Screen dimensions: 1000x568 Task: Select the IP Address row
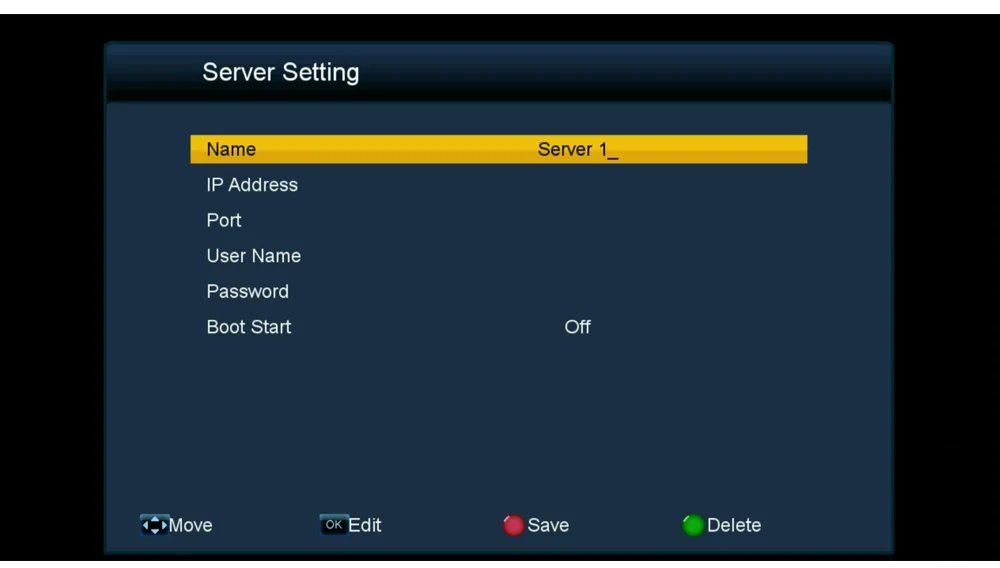point(498,185)
